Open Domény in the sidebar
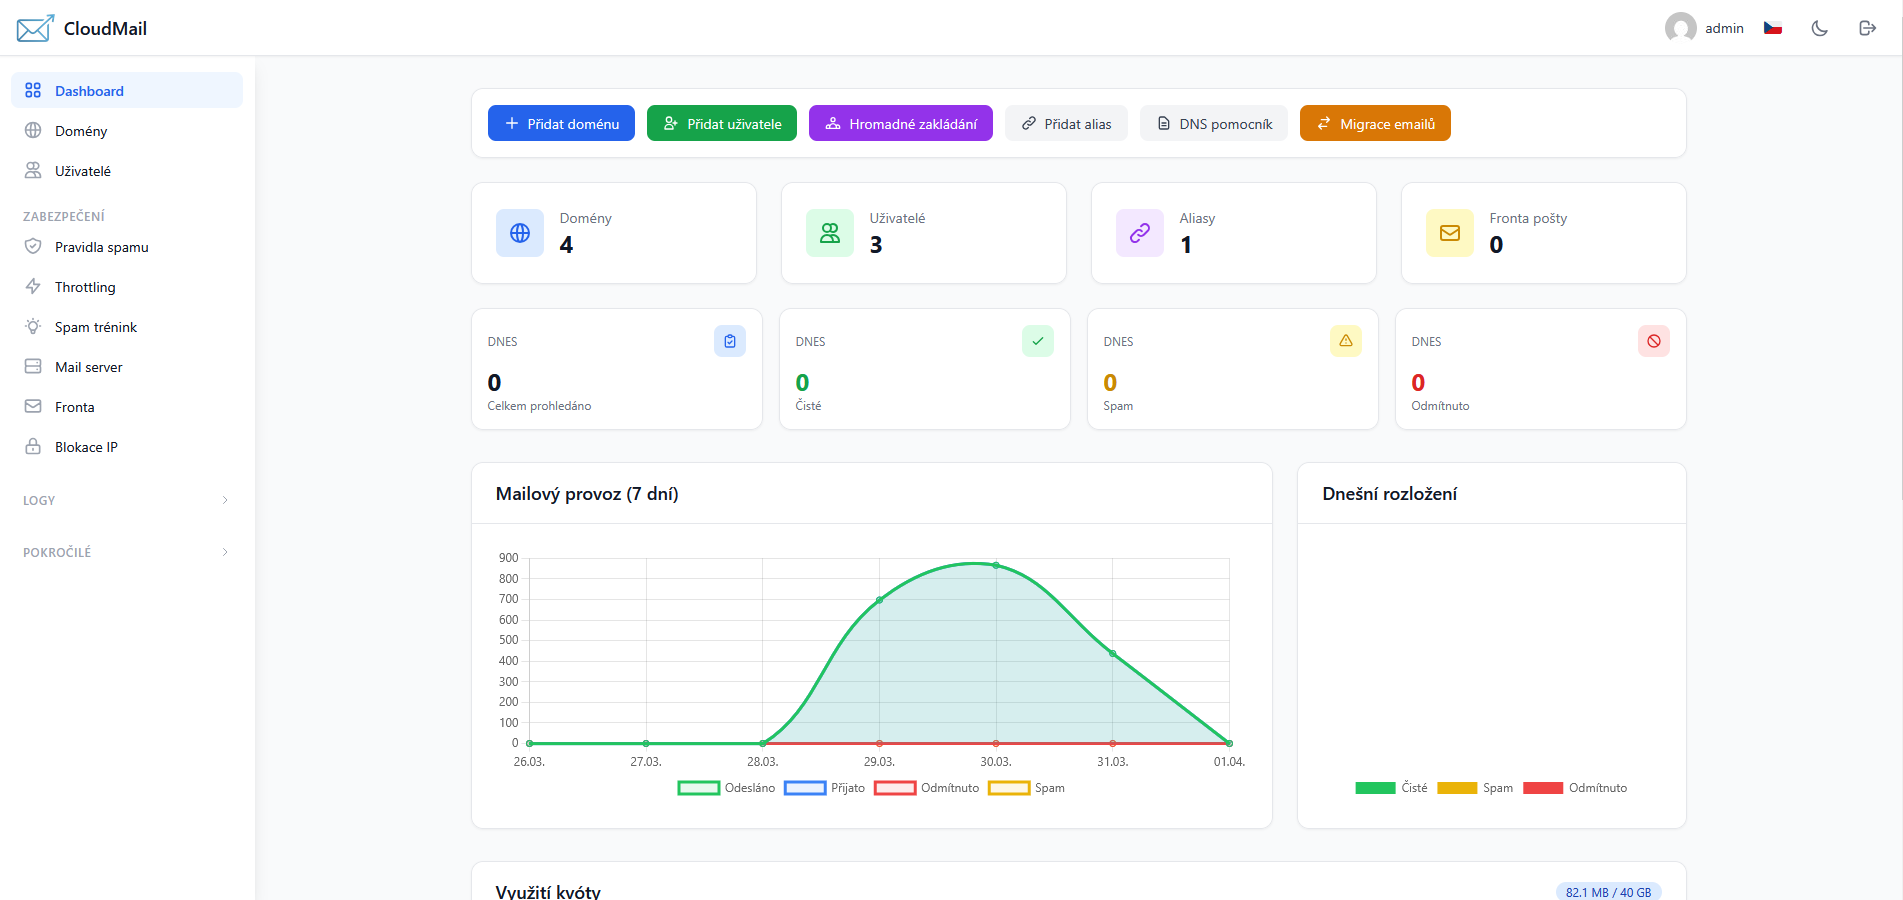 pyautogui.click(x=81, y=131)
